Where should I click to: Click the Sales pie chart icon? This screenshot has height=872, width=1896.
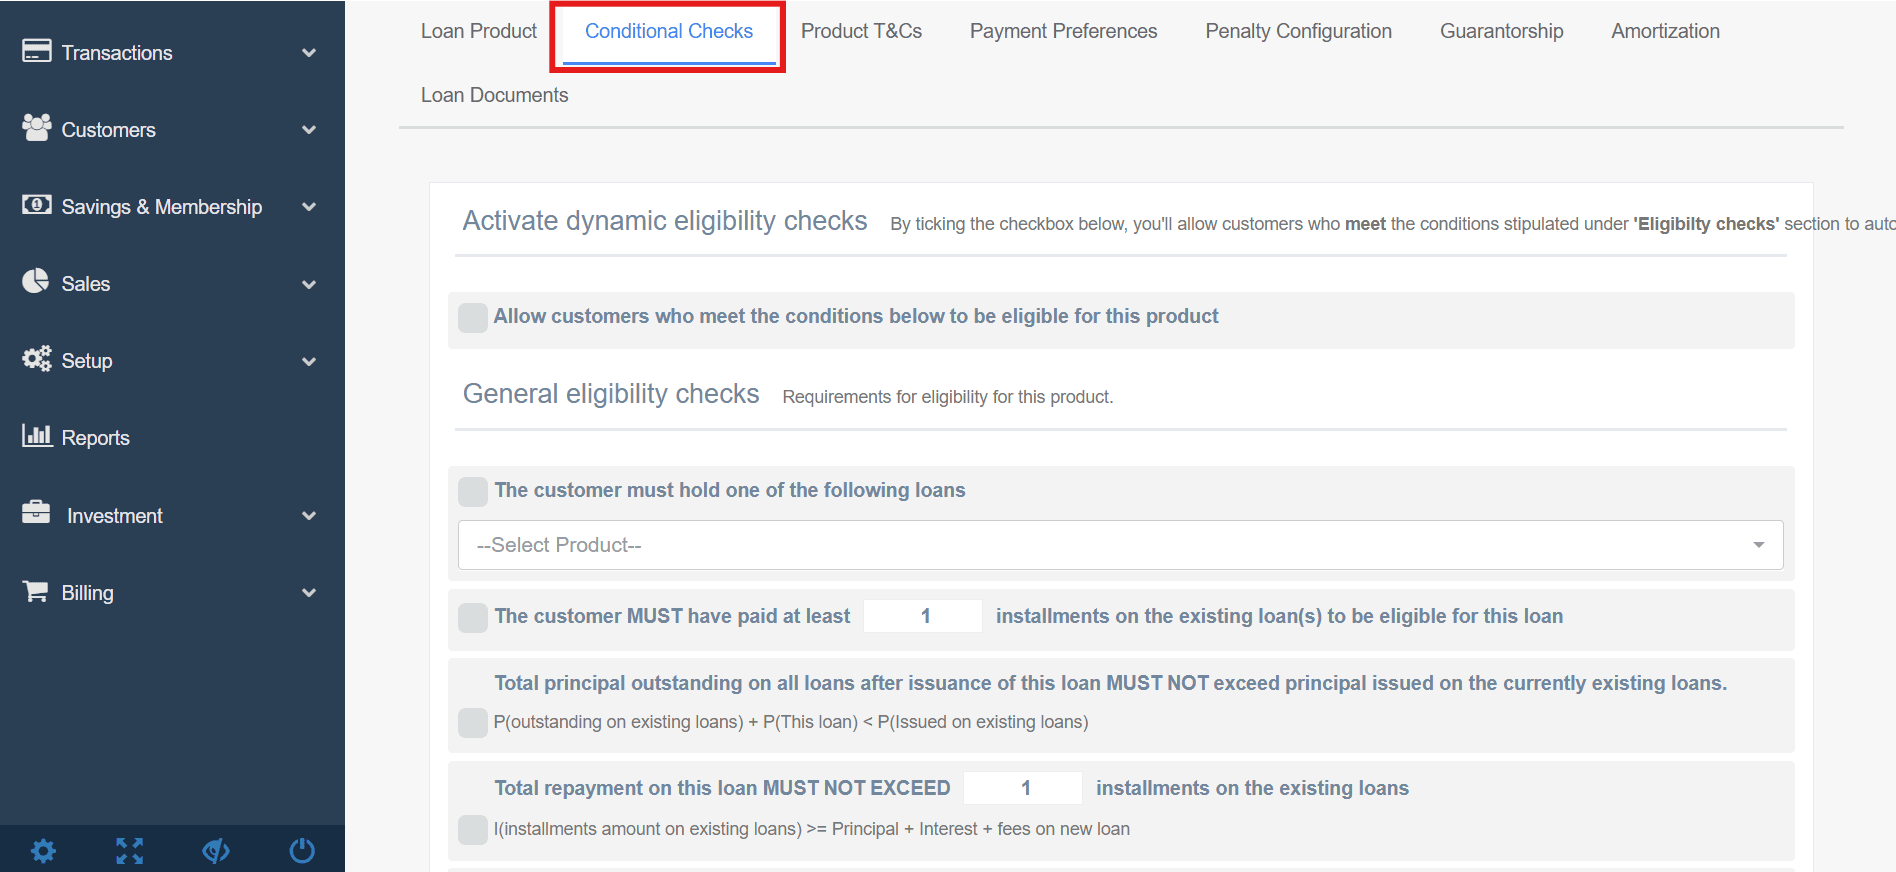pos(36,281)
